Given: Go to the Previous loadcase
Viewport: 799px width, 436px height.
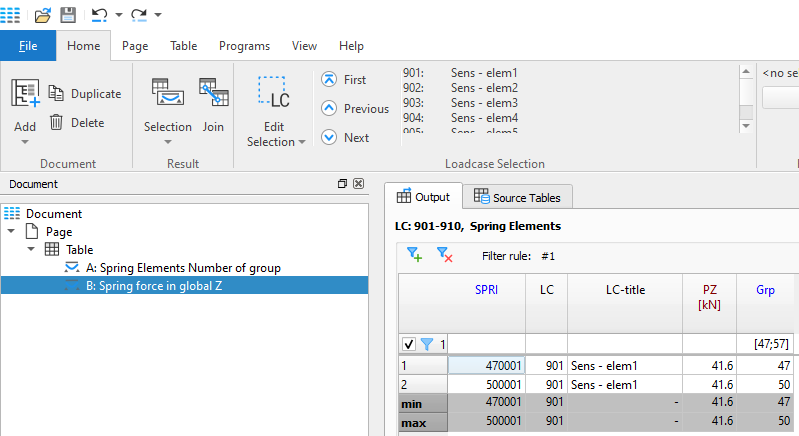Looking at the screenshot, I should pos(355,108).
